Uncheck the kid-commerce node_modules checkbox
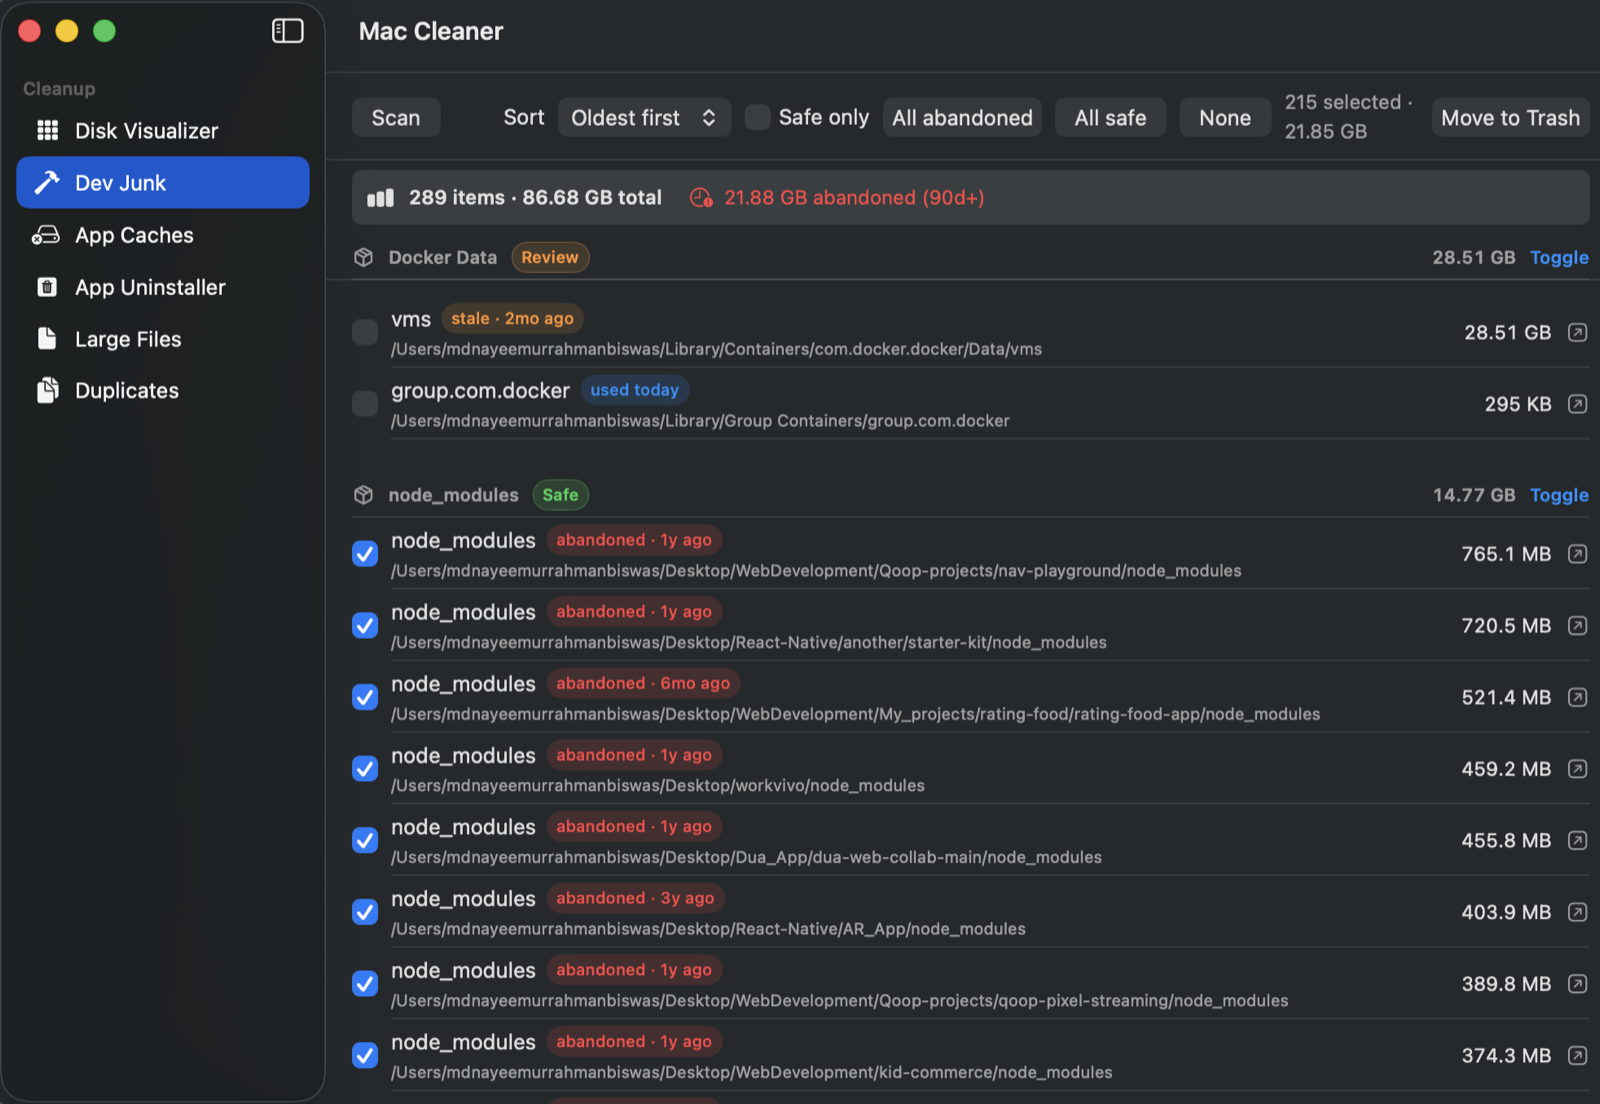Screen dimensions: 1600x1104 tap(365, 1056)
